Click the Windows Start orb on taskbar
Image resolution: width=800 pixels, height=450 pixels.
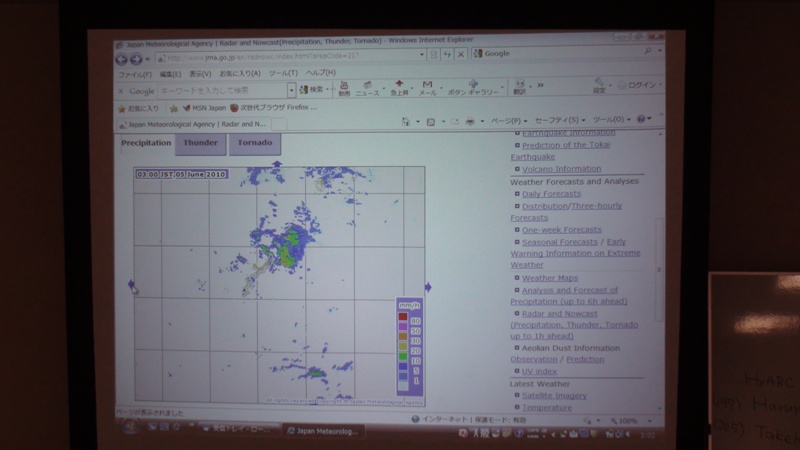(x=130, y=427)
